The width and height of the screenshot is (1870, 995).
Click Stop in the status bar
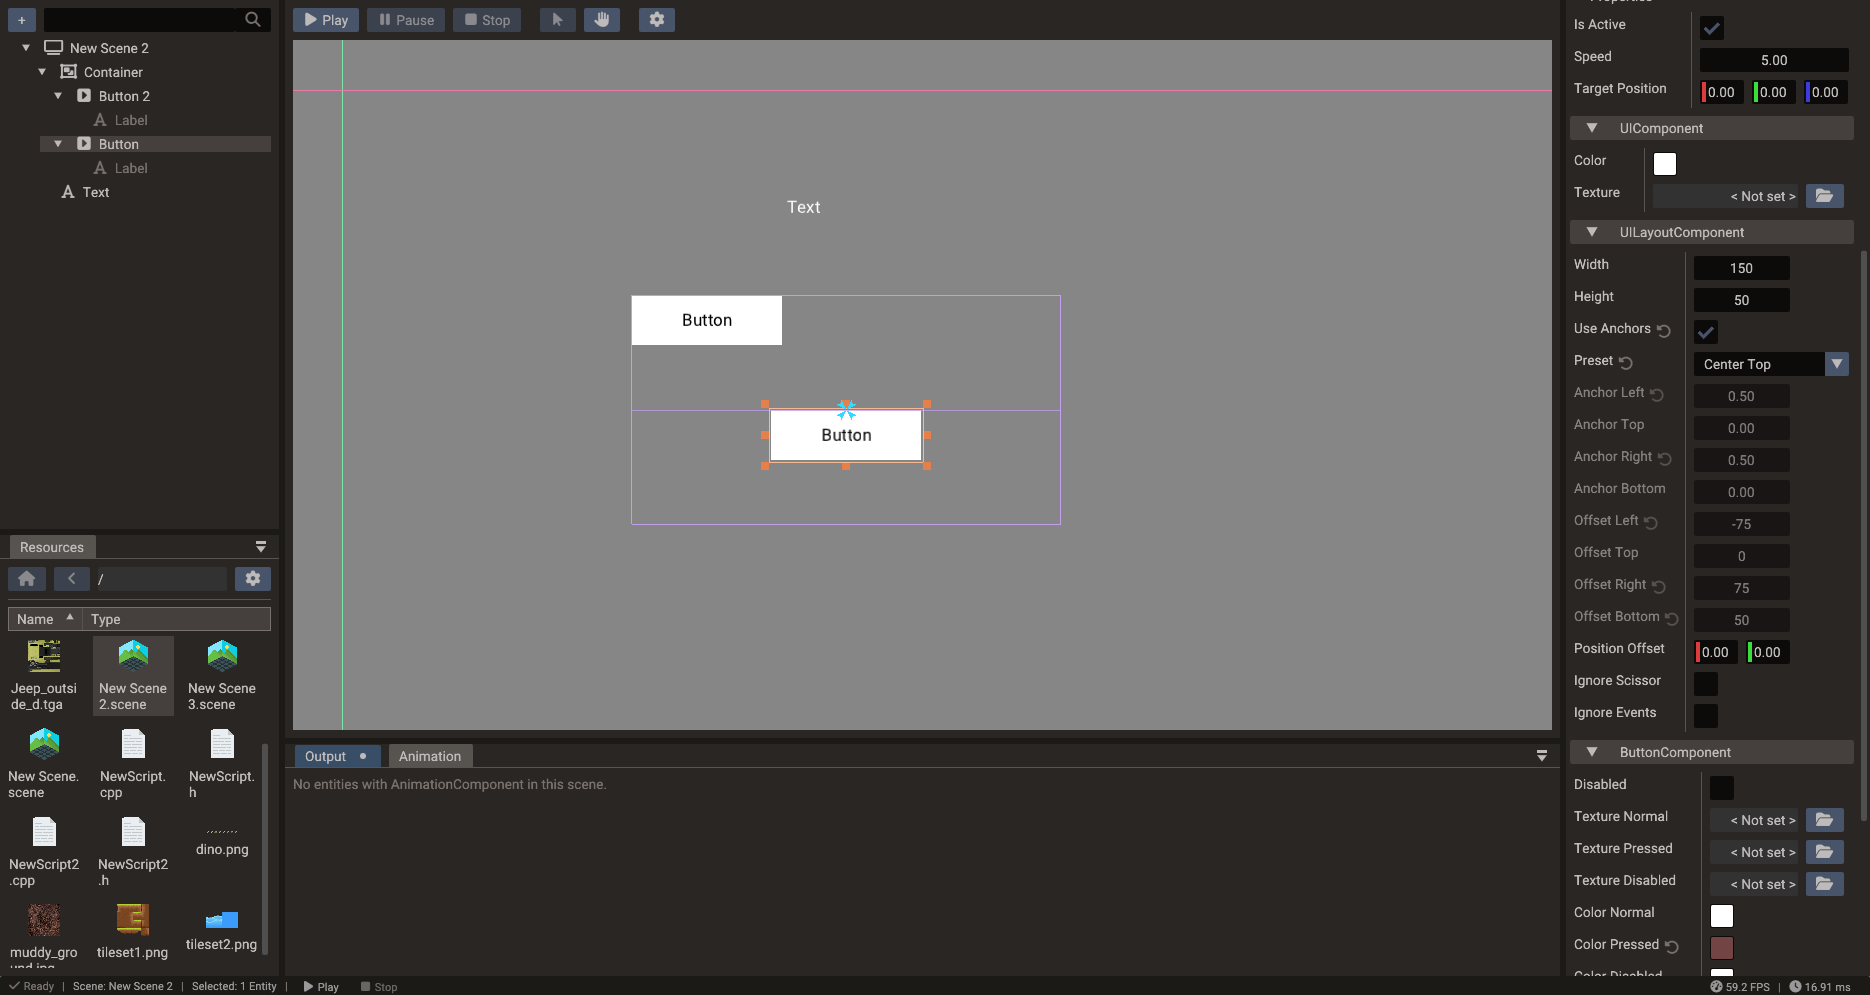tap(379, 986)
